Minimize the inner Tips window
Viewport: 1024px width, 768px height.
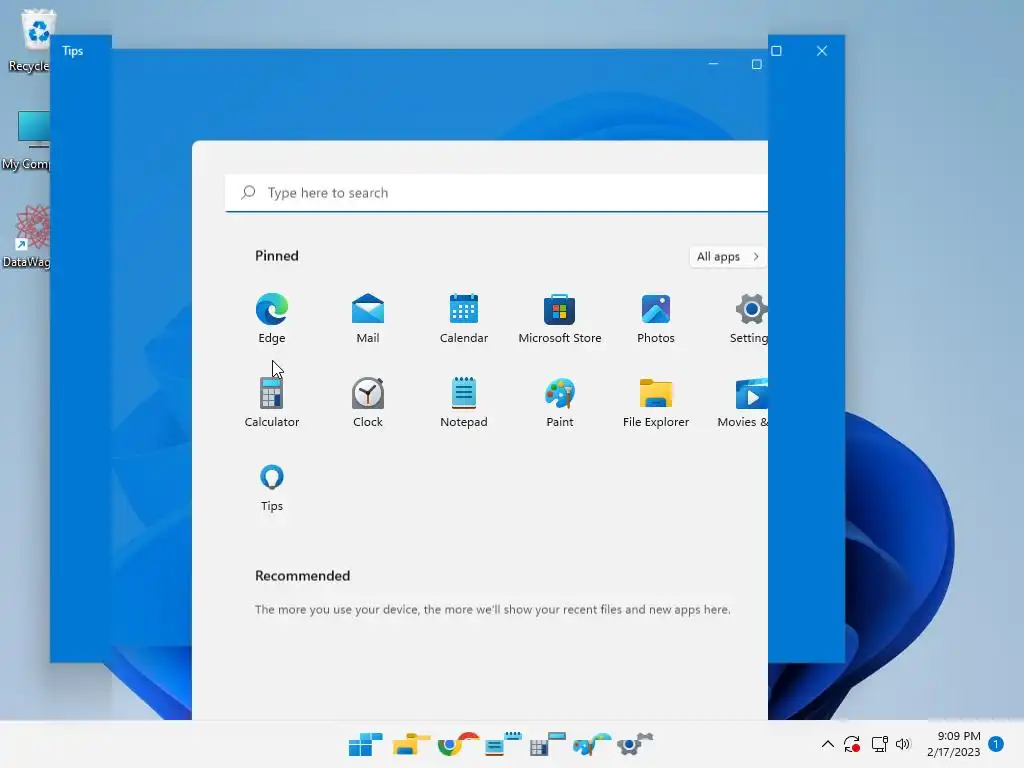point(713,64)
